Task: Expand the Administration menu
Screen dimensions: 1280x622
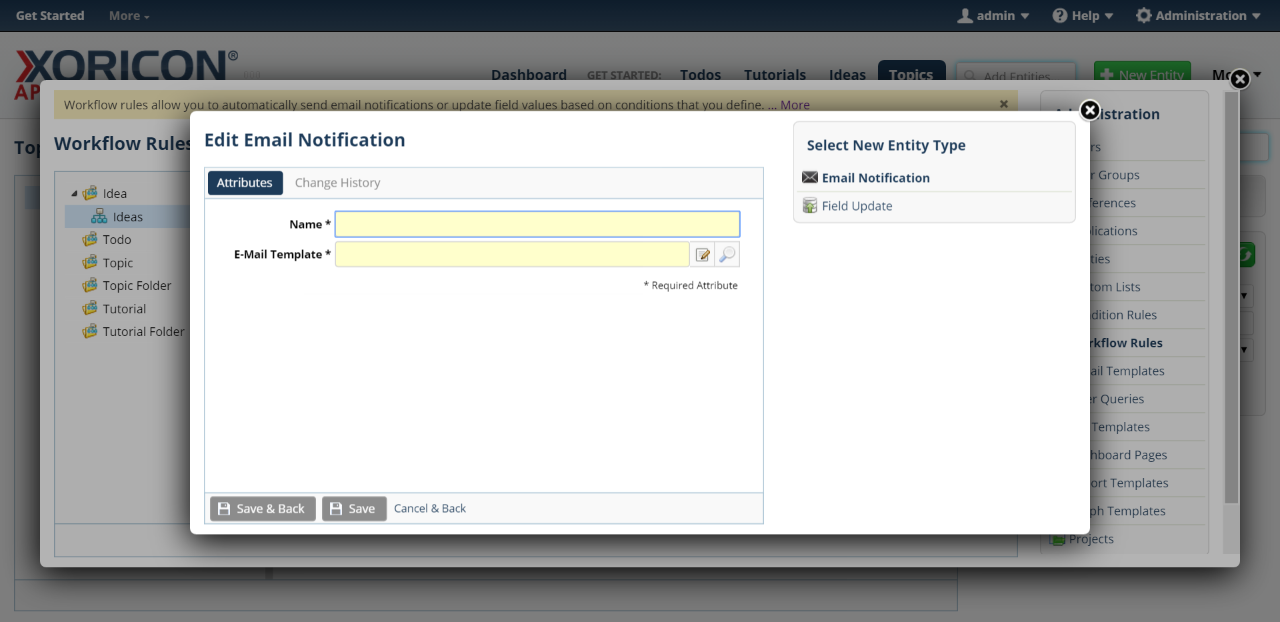Action: 1198,16
